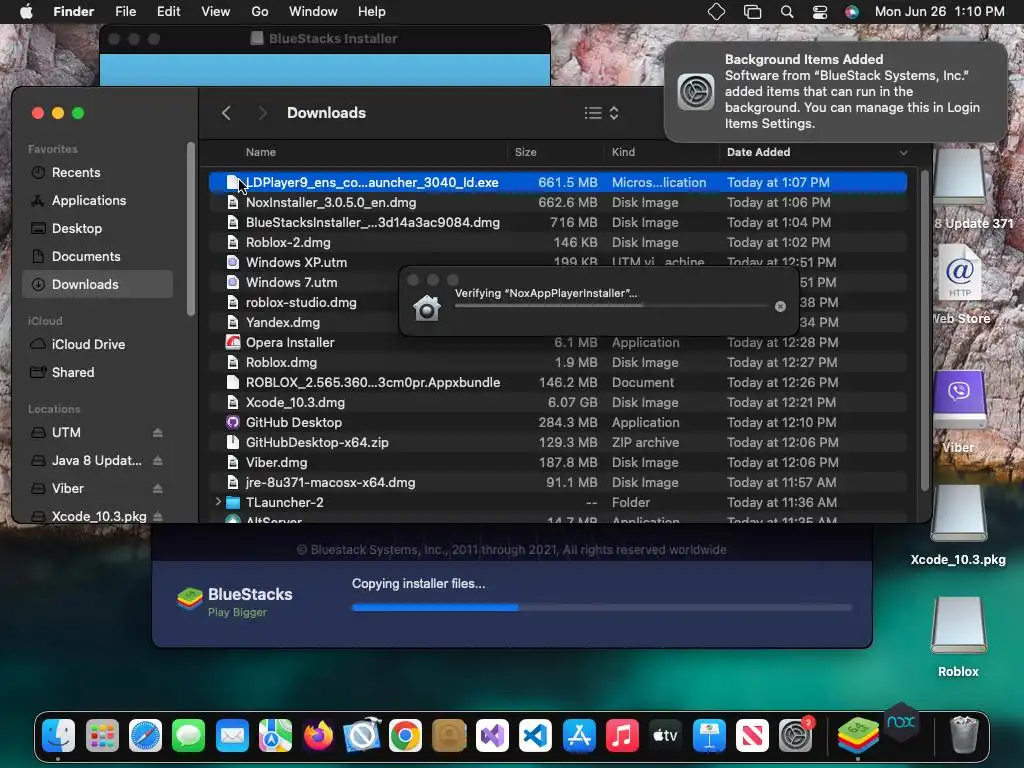Click BlueStacks copying files progress bar
Screen dimensions: 1024x768
(x=601, y=607)
